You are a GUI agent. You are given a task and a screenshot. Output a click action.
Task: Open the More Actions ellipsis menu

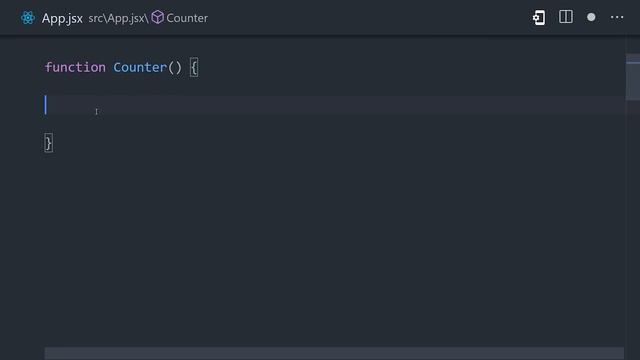coord(617,17)
